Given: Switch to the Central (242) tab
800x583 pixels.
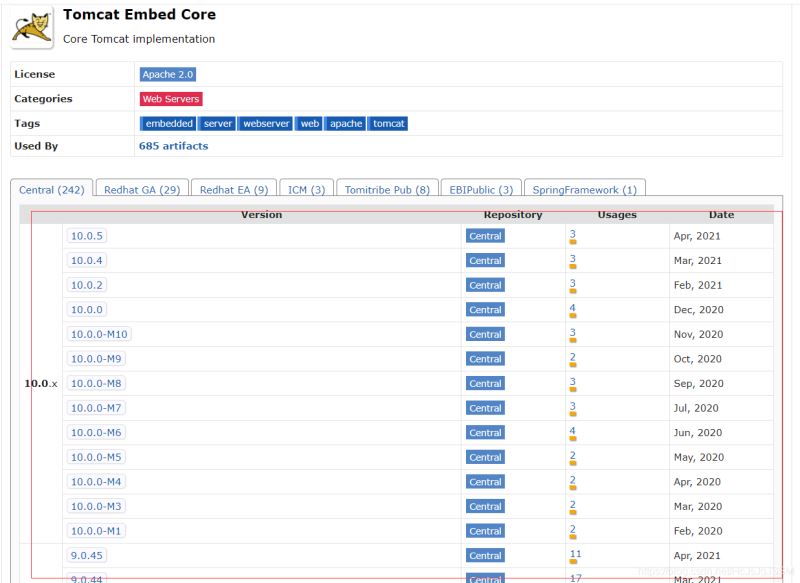Looking at the screenshot, I should pos(52,190).
